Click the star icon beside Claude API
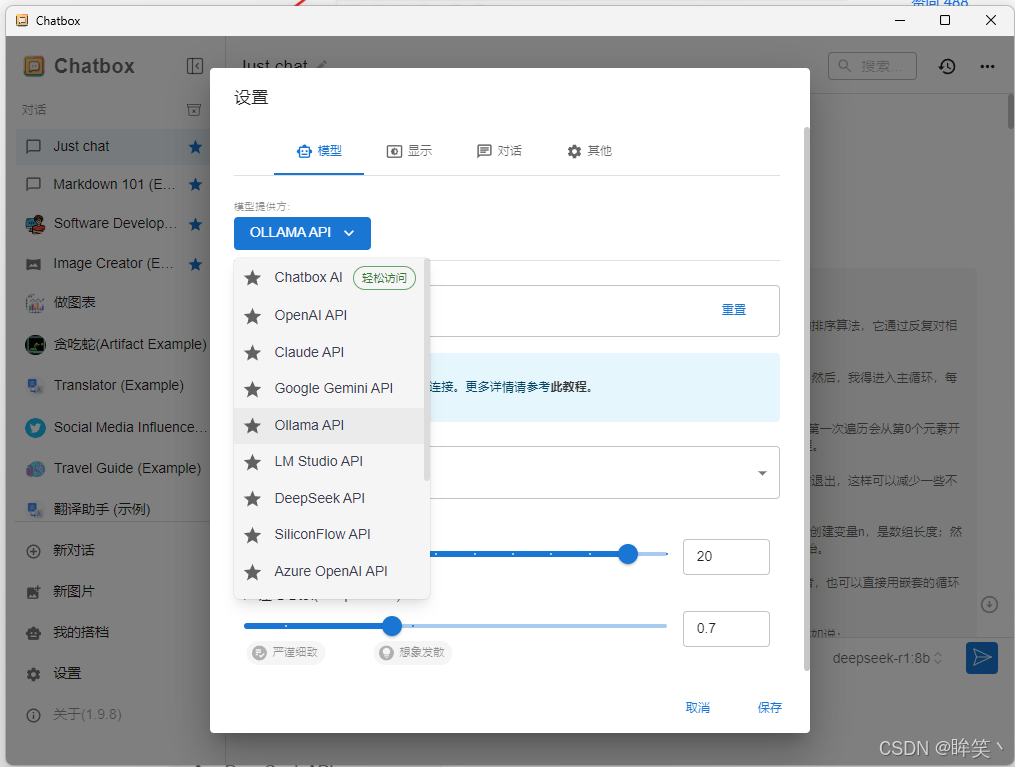 point(252,353)
